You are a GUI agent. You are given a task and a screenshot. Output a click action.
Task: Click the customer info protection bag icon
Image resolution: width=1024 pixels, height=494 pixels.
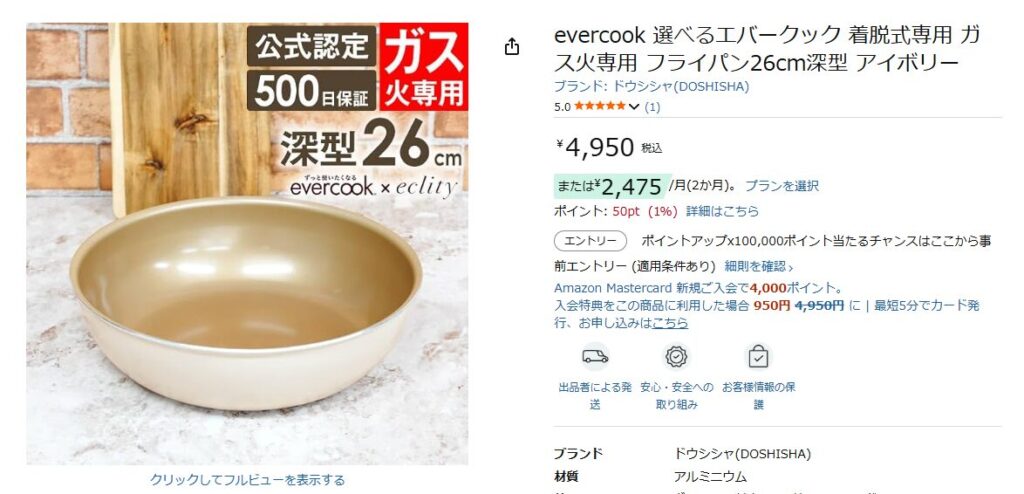click(x=758, y=357)
